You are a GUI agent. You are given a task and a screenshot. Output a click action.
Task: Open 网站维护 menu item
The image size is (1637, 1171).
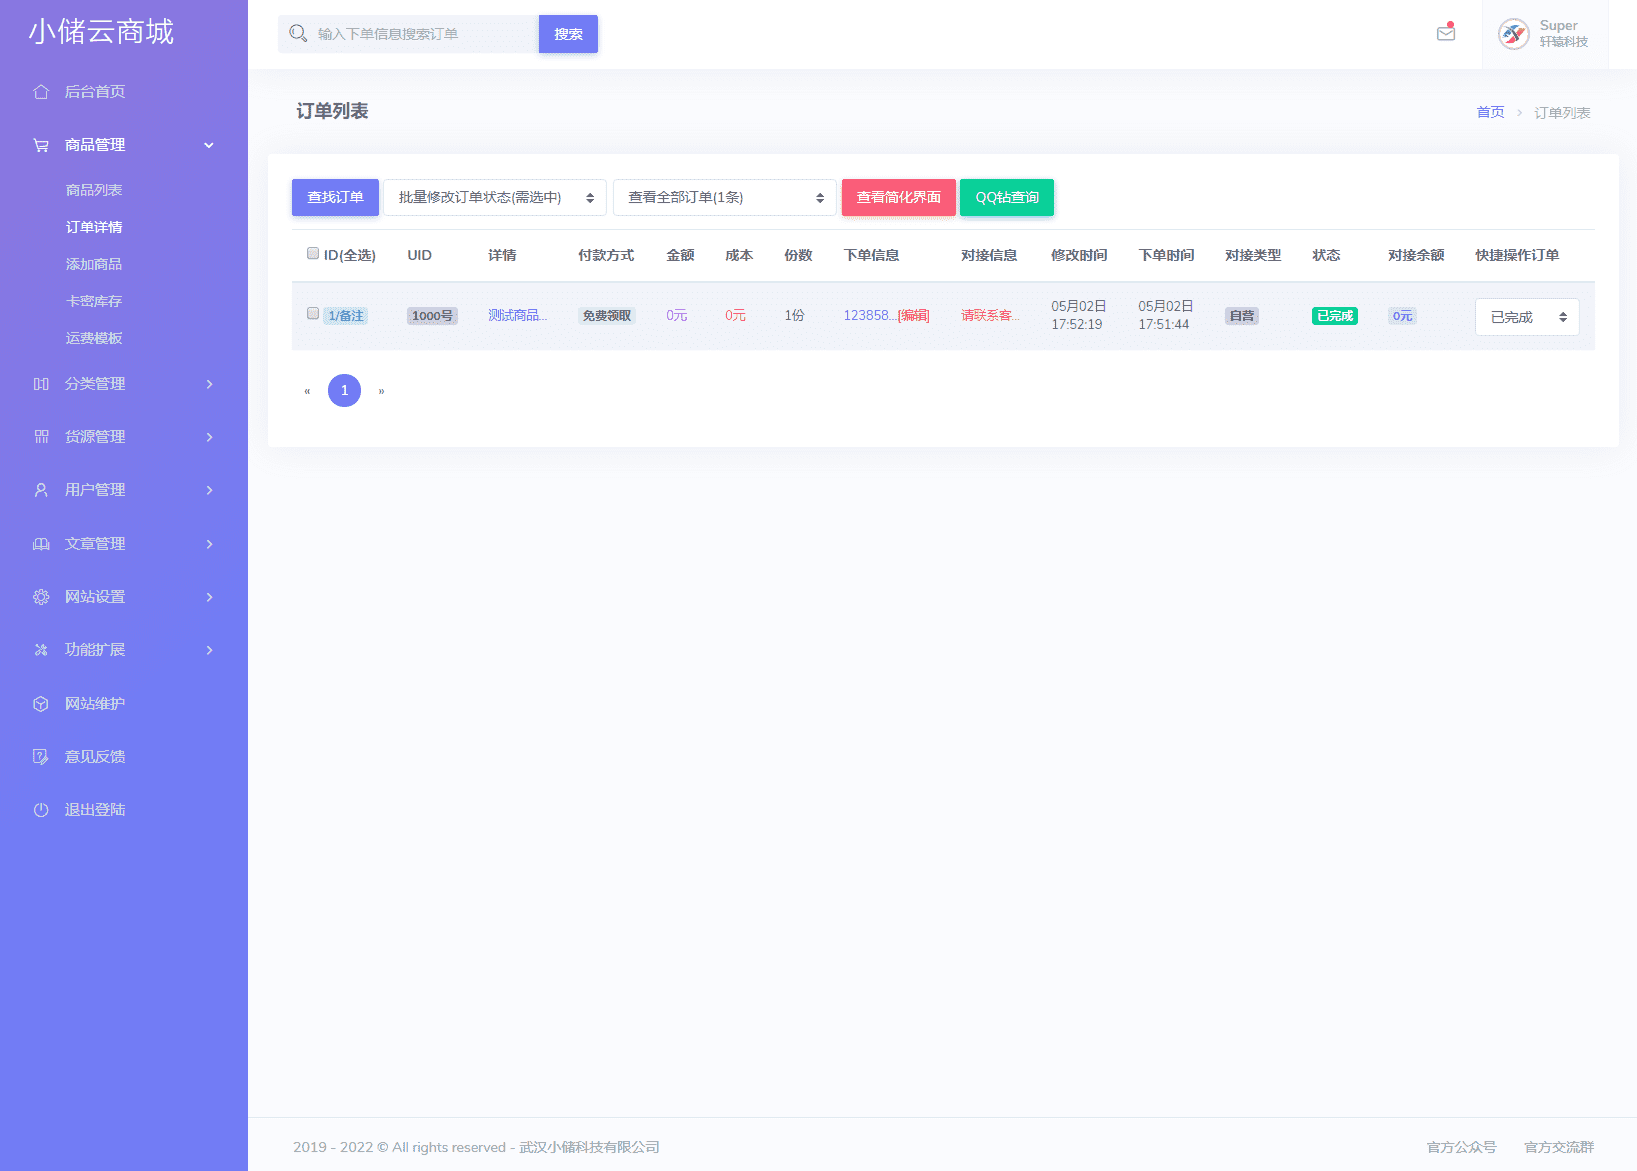click(x=95, y=704)
